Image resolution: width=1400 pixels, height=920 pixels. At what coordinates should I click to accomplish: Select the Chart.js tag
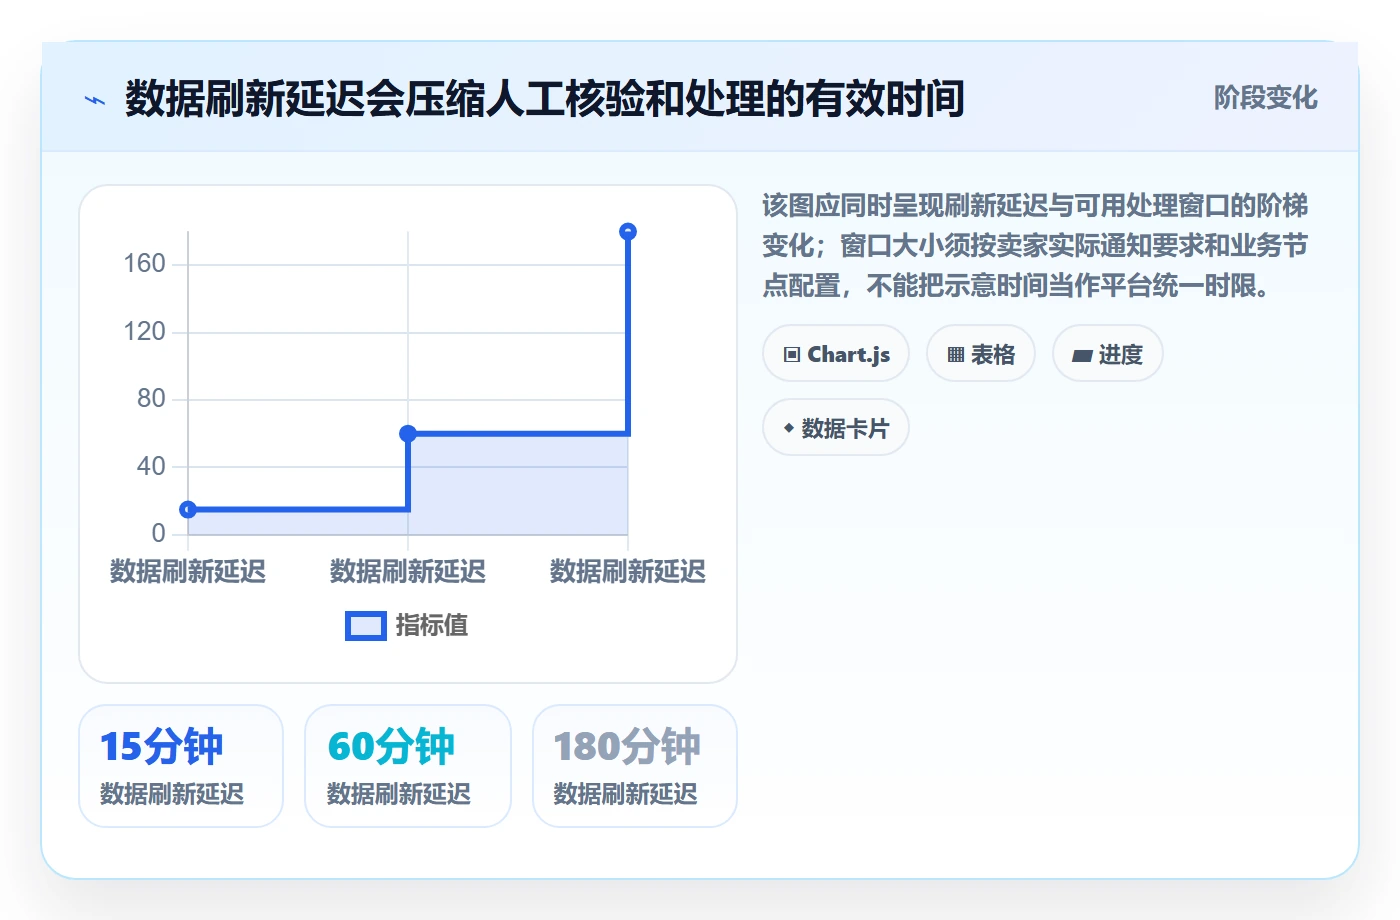pos(836,354)
